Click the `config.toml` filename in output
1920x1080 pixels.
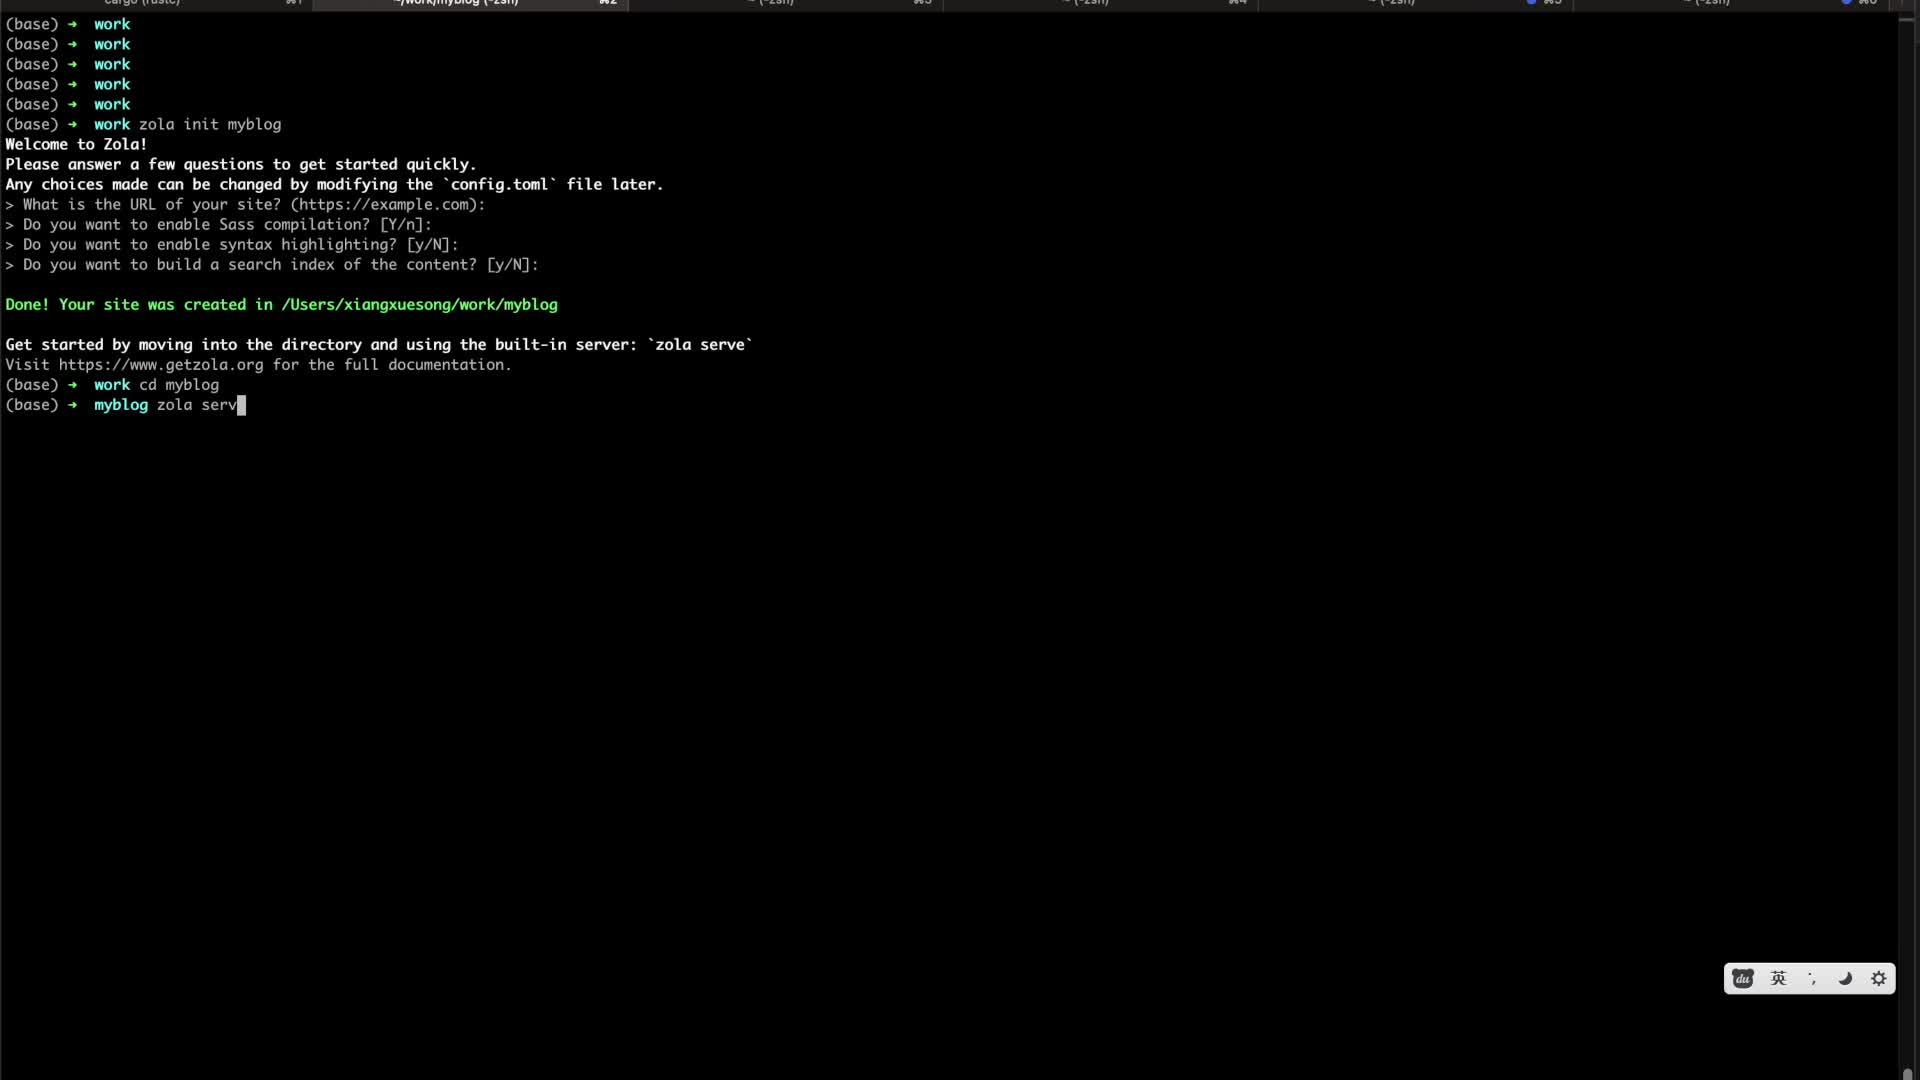coord(499,185)
